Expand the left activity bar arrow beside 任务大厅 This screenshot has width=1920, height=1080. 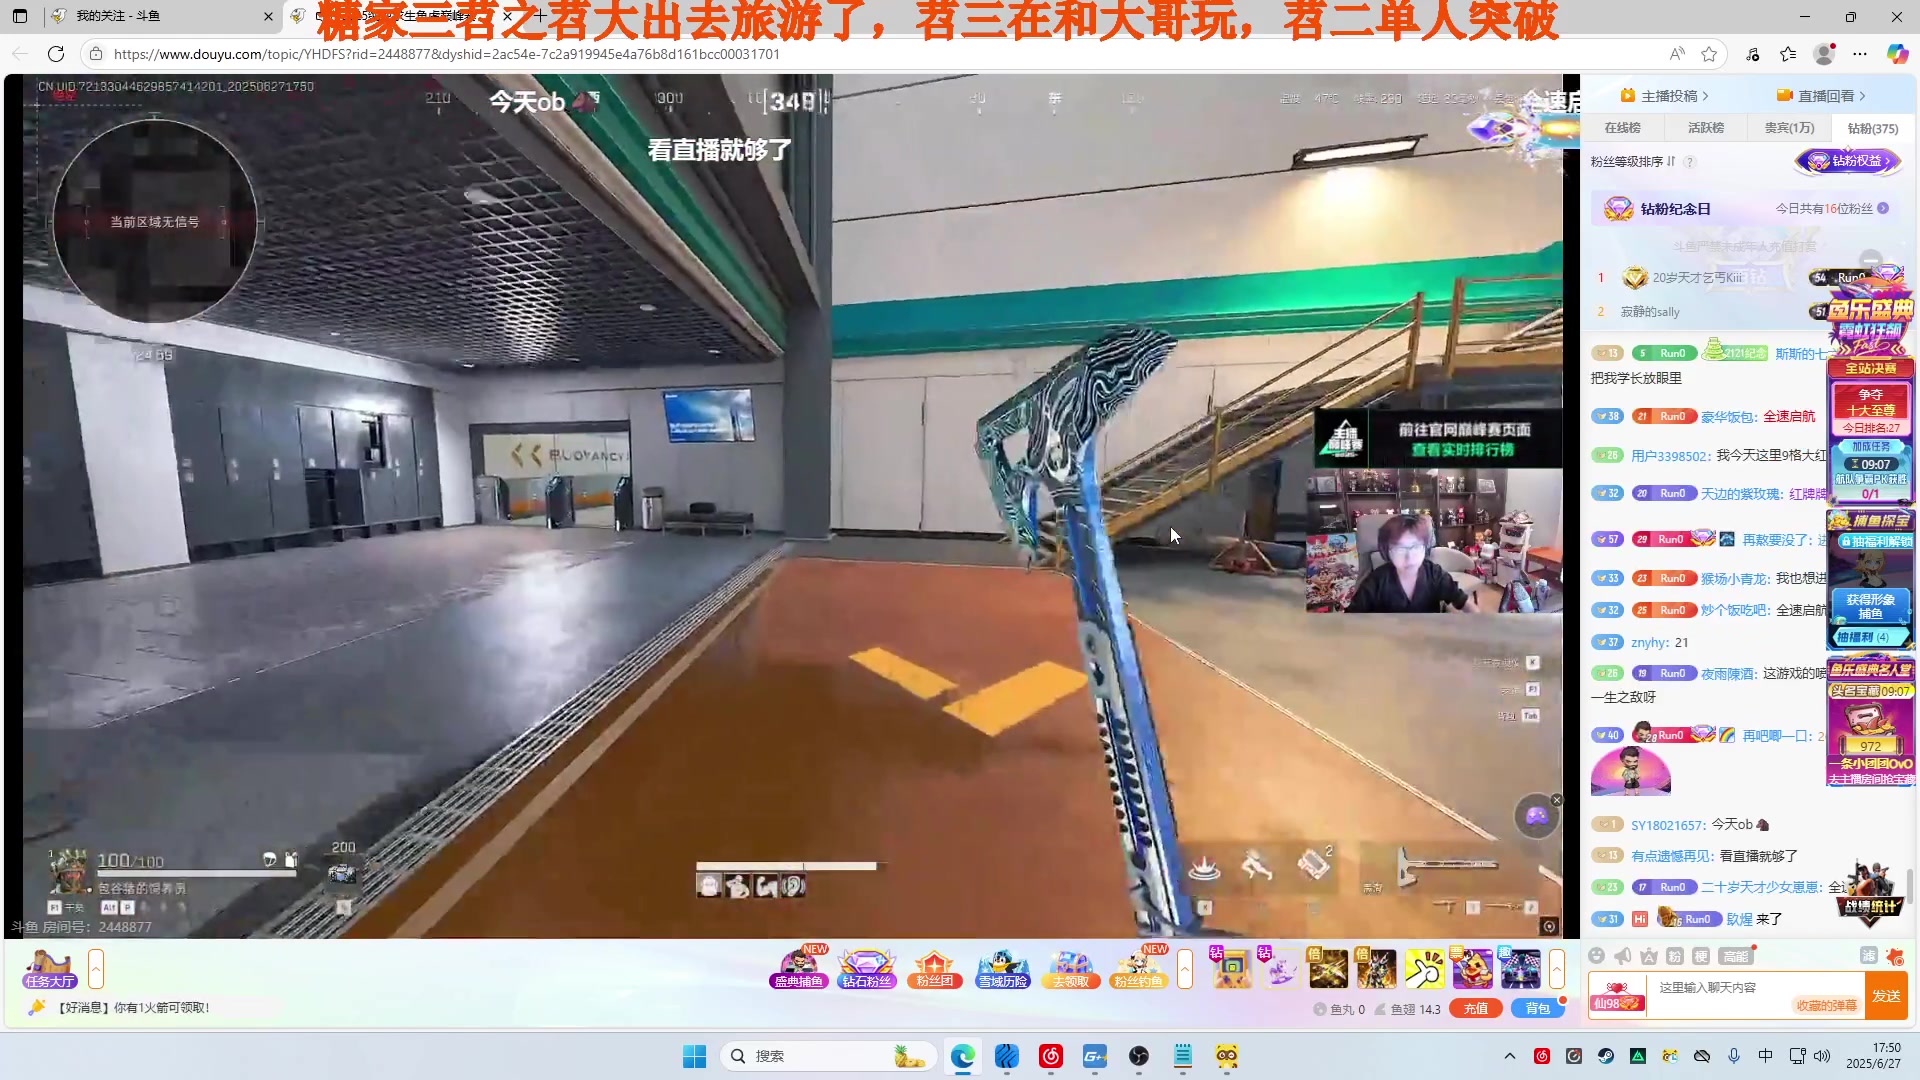click(96, 968)
